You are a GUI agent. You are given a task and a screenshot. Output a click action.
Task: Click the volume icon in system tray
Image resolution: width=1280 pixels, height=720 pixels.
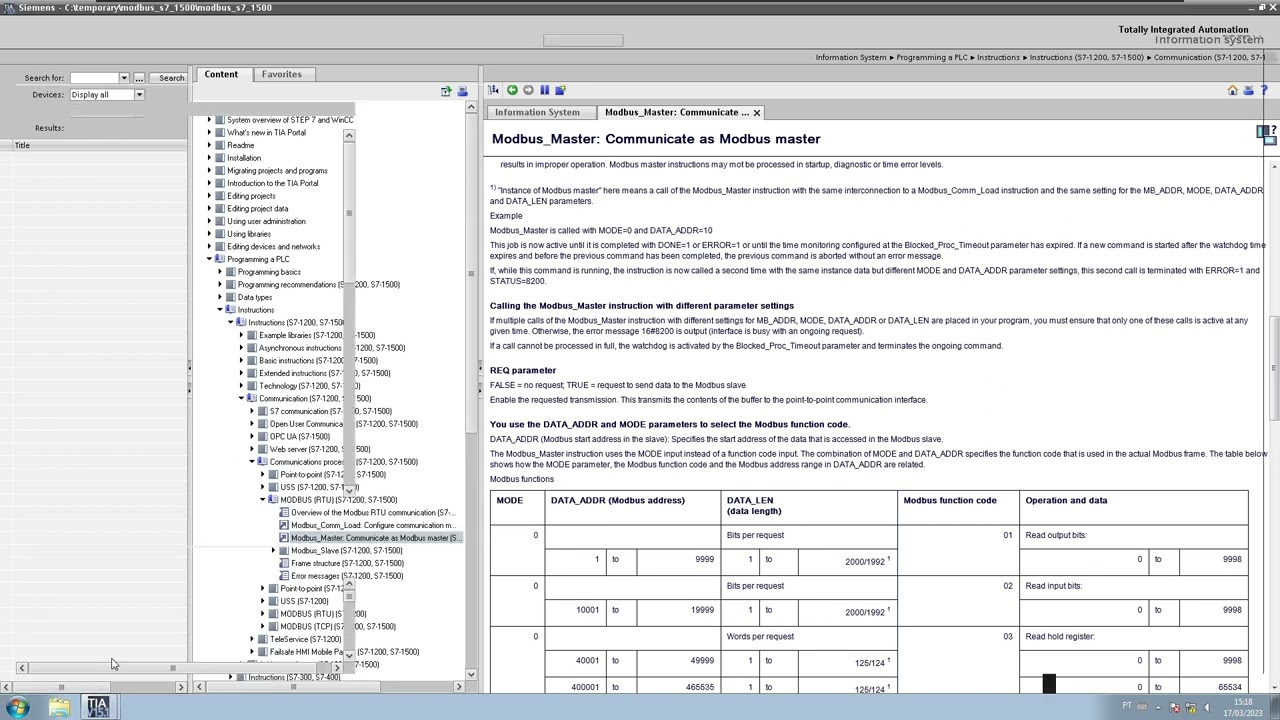(1206, 707)
